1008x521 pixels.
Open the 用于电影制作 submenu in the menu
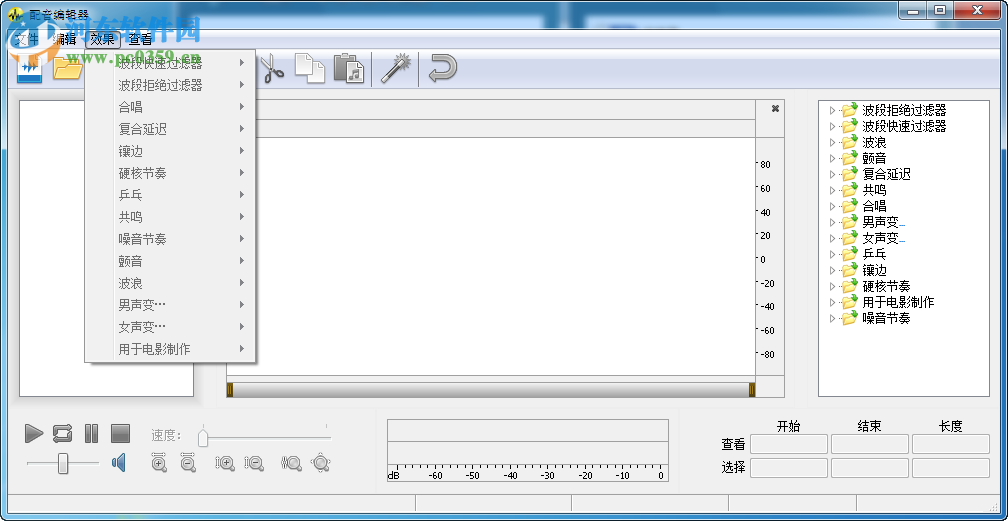tap(170, 349)
